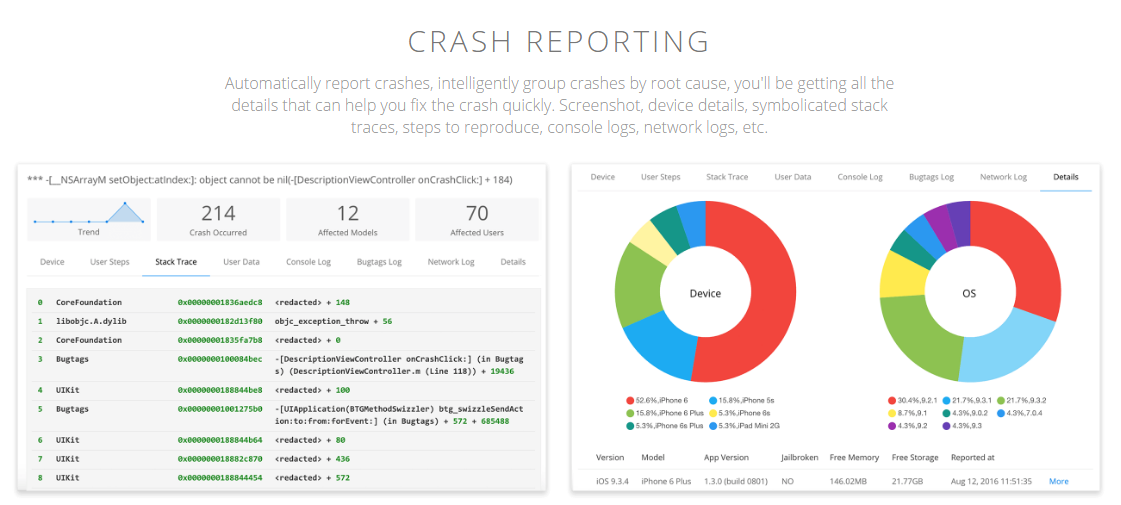Click the Device label inside the donut chart

pyautogui.click(x=705, y=293)
